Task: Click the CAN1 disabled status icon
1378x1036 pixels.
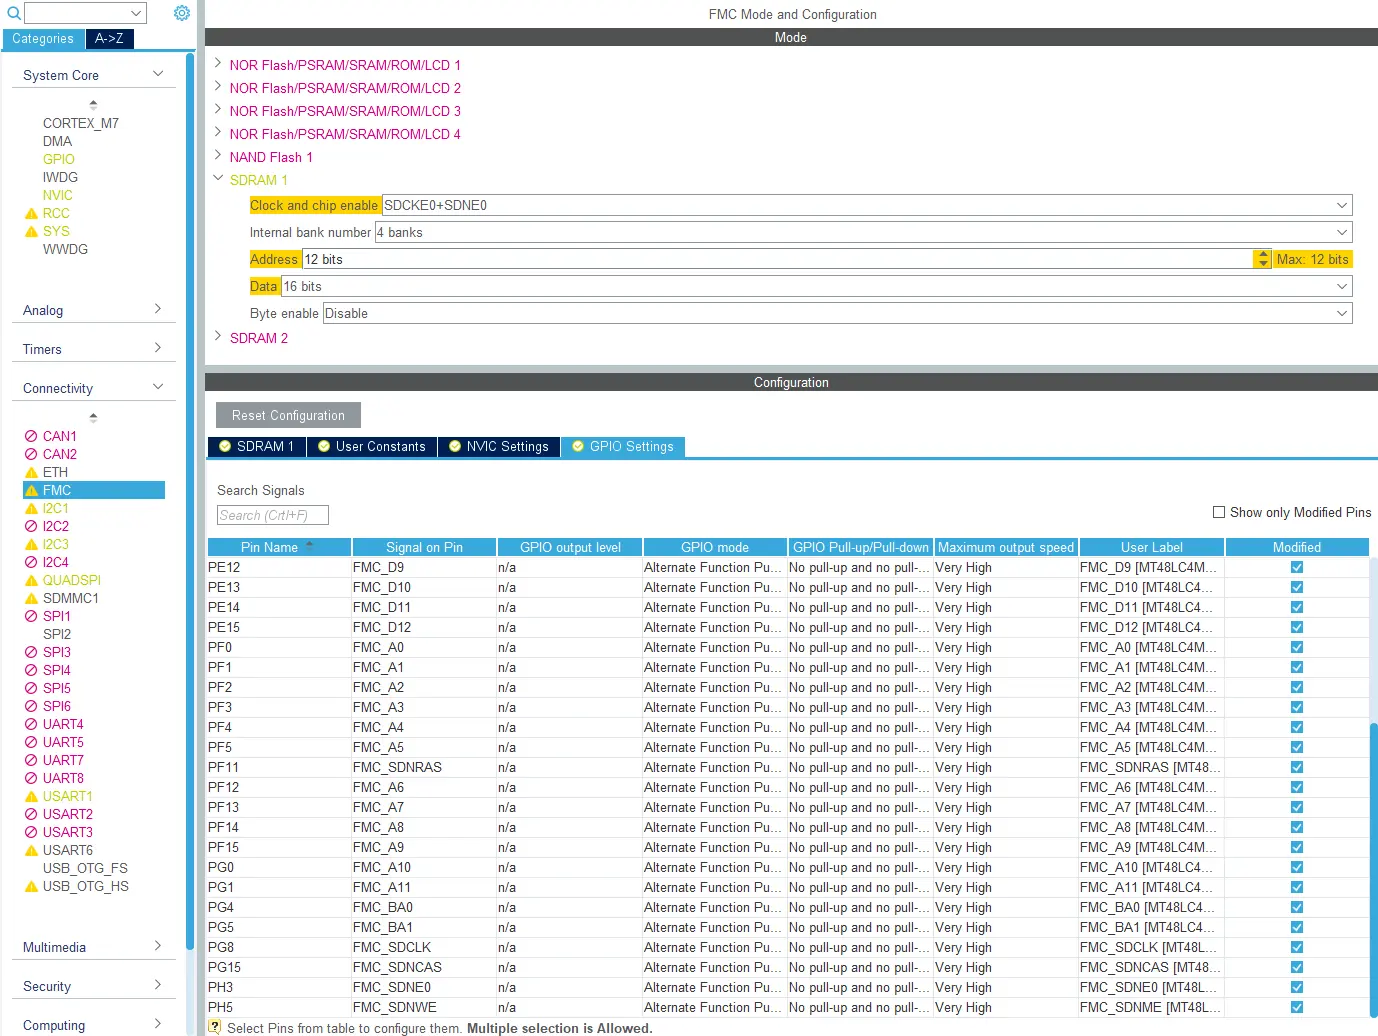Action: 31,437
